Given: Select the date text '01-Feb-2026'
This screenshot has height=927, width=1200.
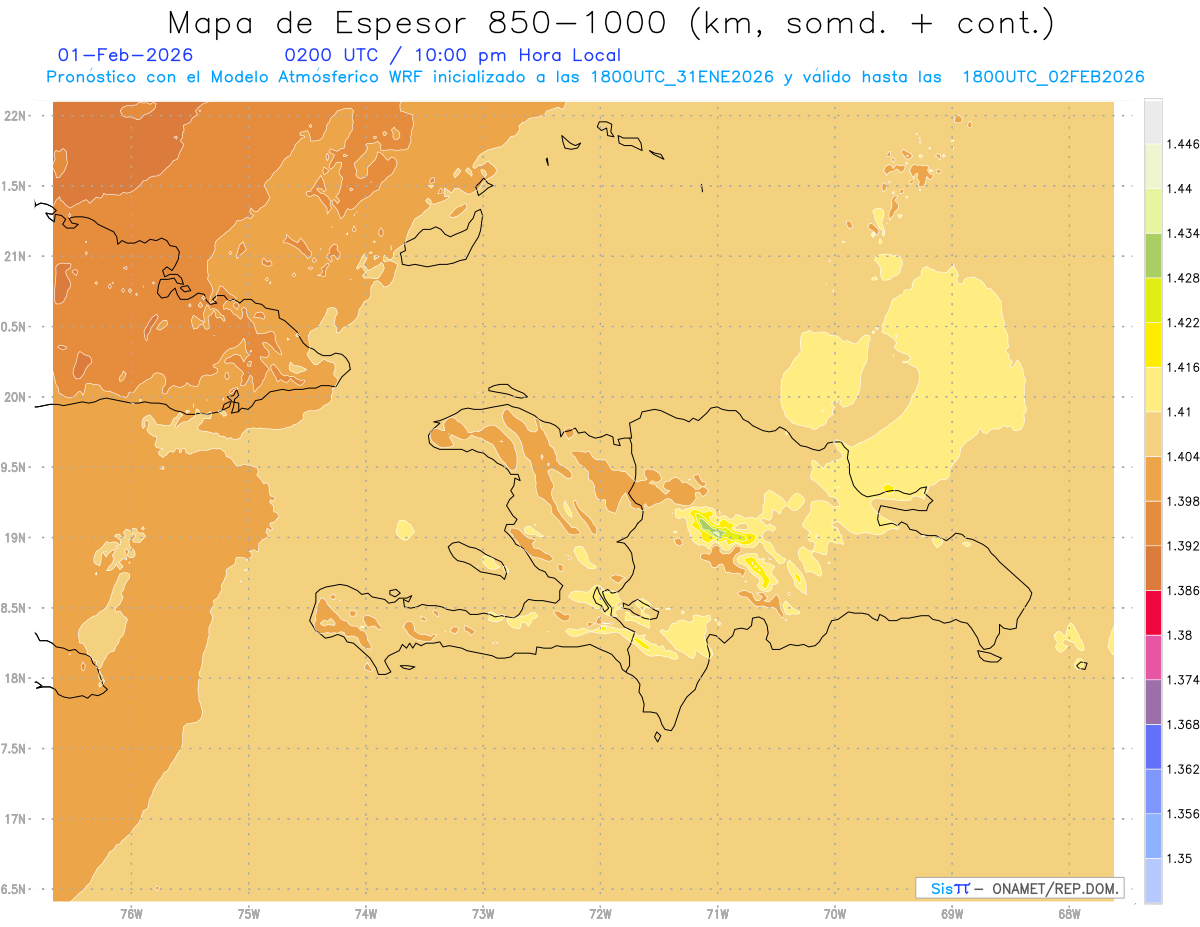Looking at the screenshot, I should tap(126, 55).
